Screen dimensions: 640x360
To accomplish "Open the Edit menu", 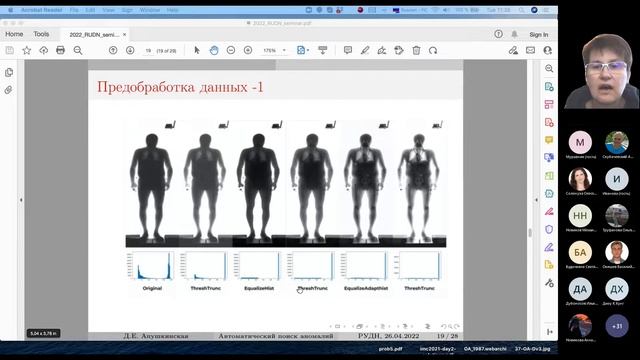I will [91, 10].
